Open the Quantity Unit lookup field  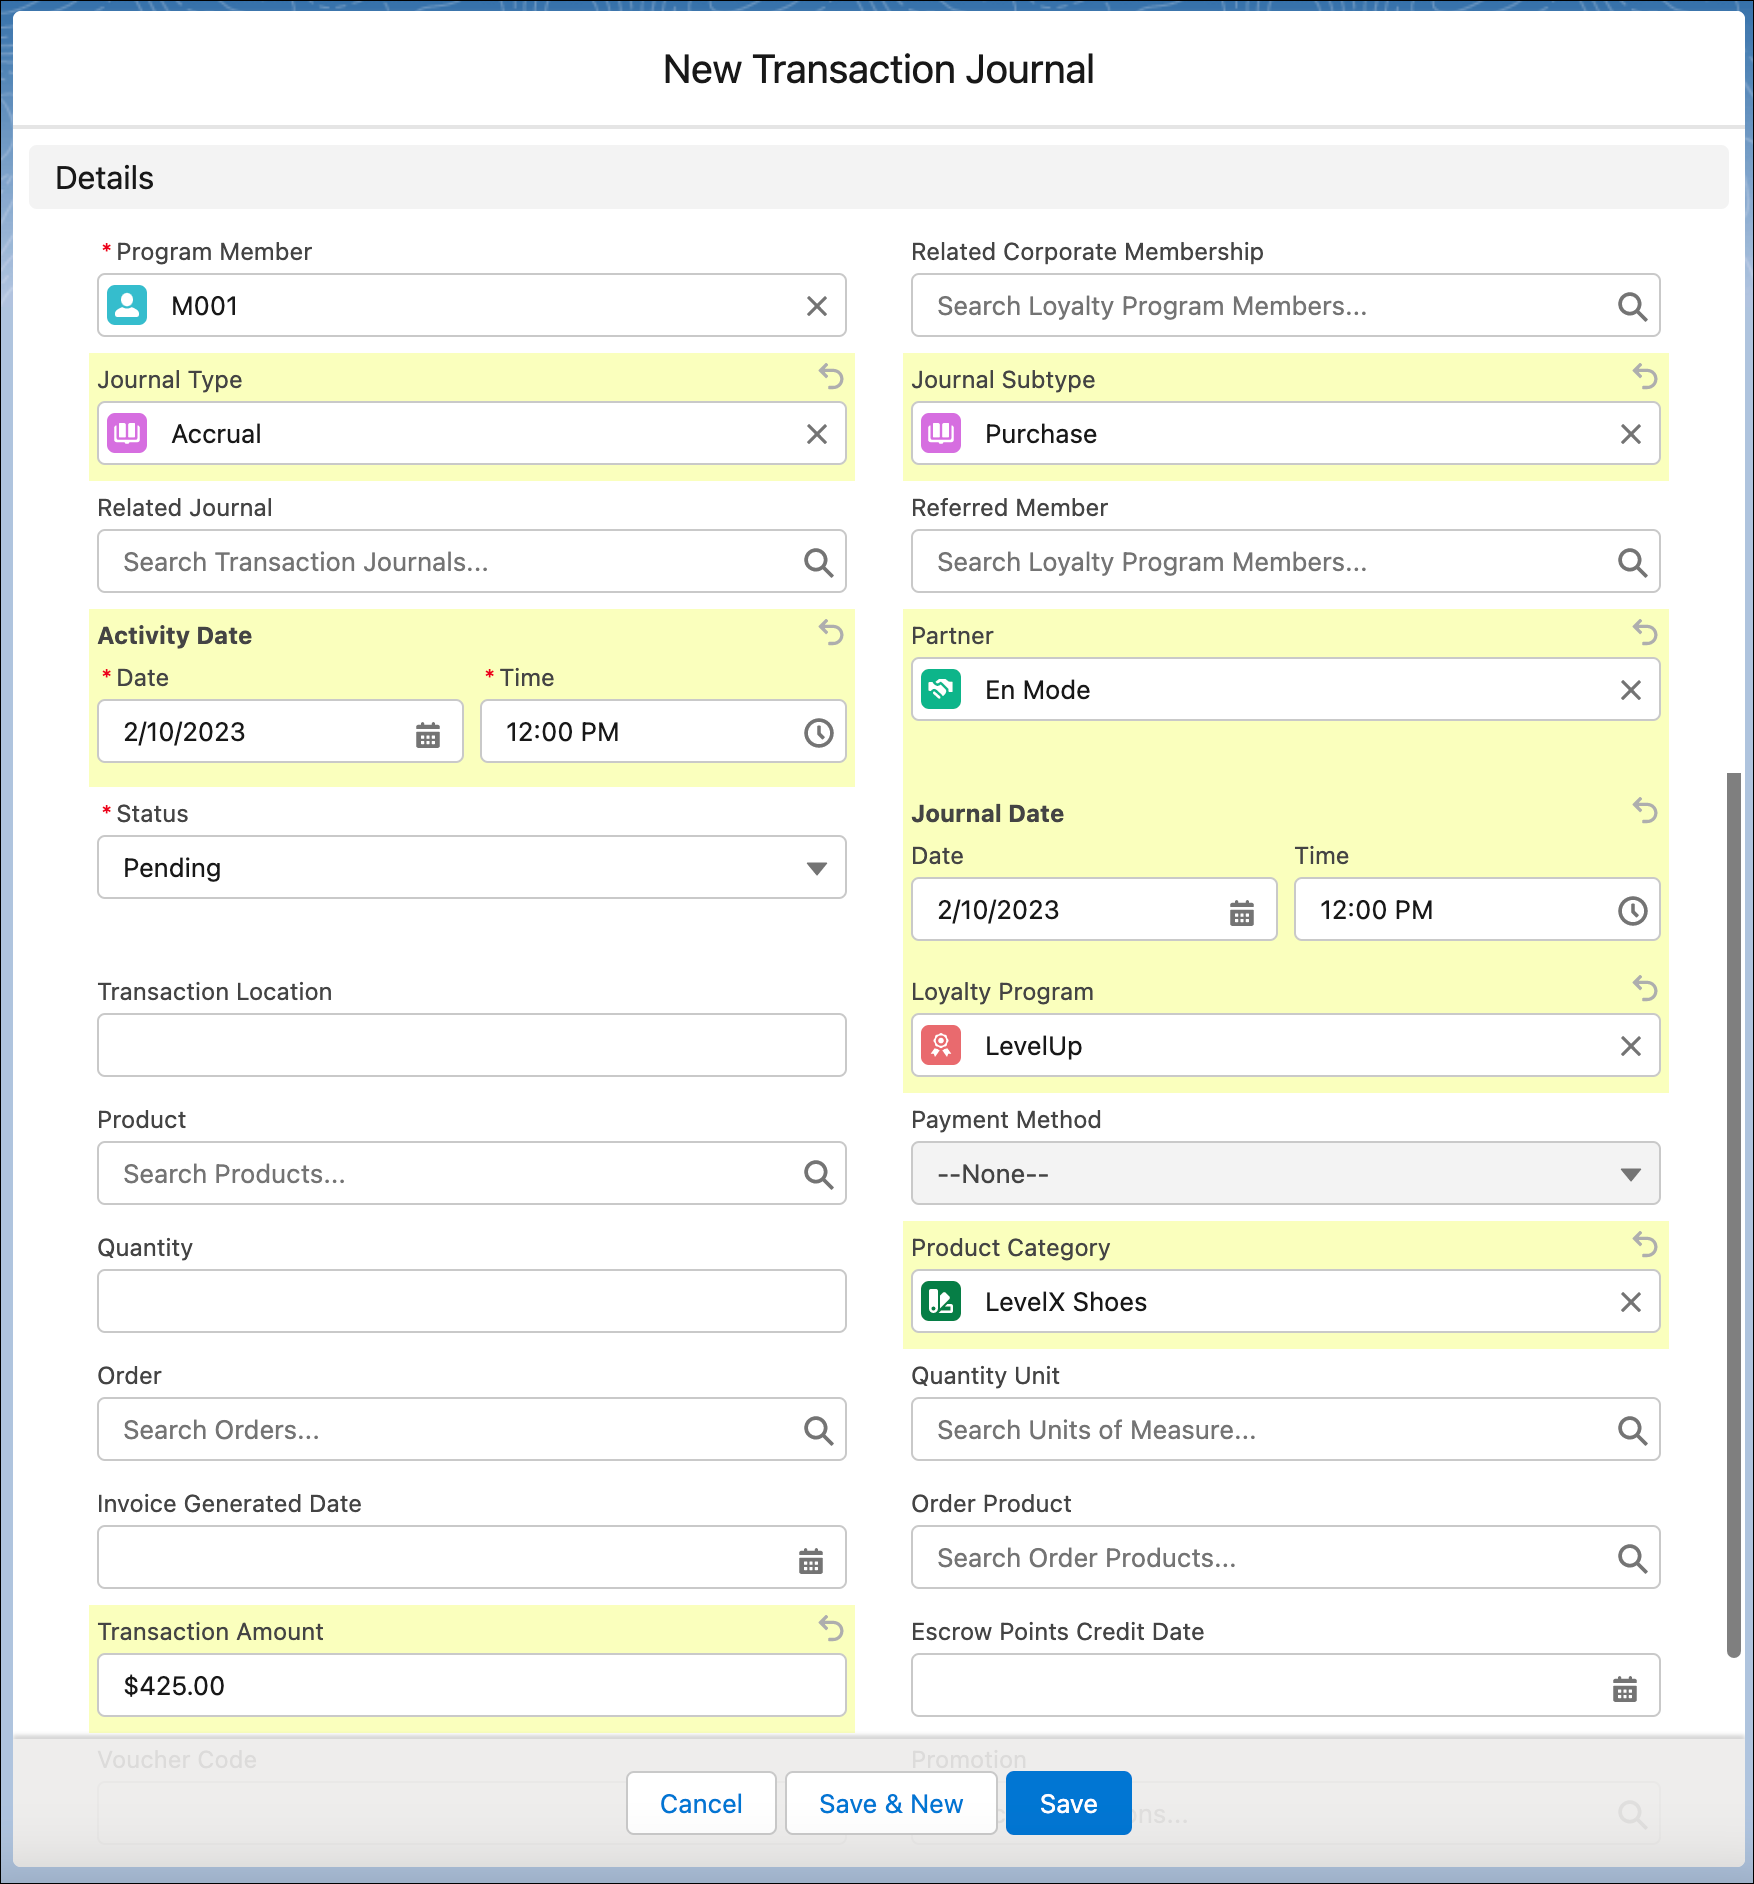click(x=1285, y=1430)
